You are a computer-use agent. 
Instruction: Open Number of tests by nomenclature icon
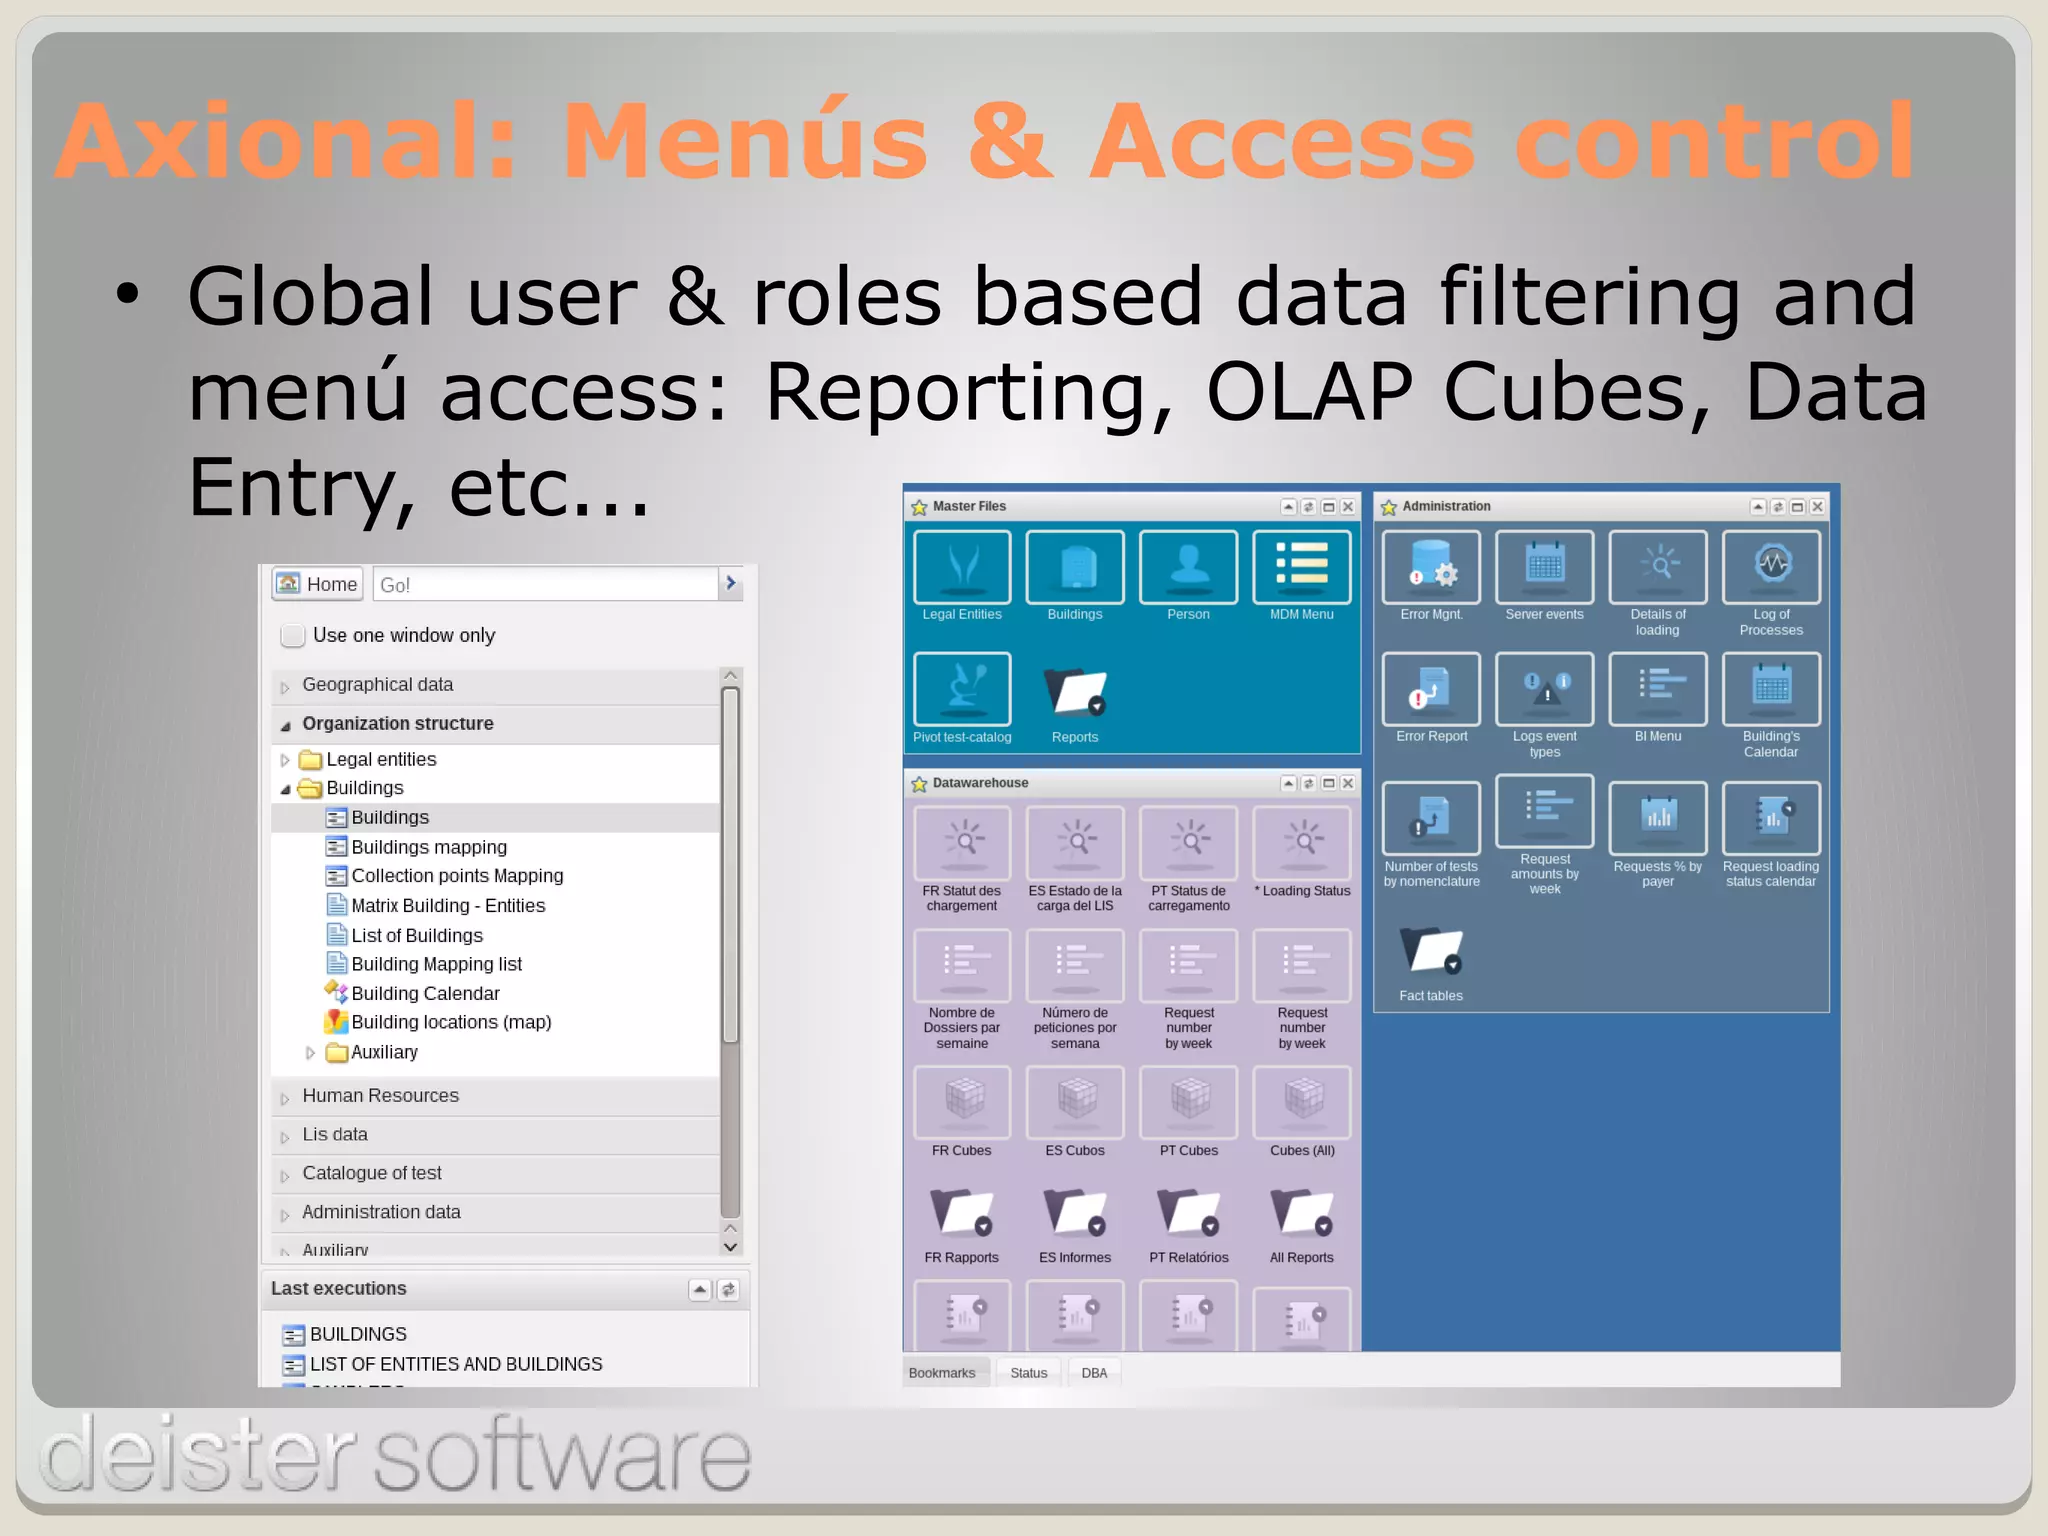coord(1431,819)
